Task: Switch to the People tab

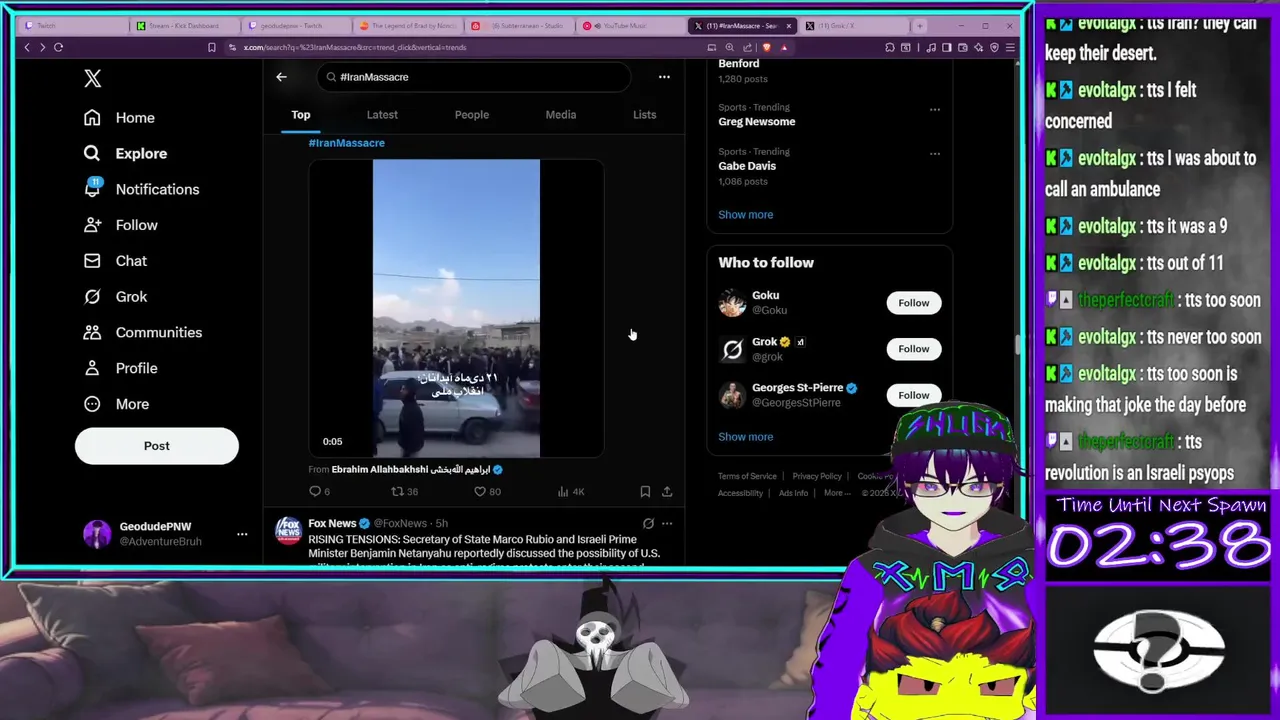Action: [472, 115]
